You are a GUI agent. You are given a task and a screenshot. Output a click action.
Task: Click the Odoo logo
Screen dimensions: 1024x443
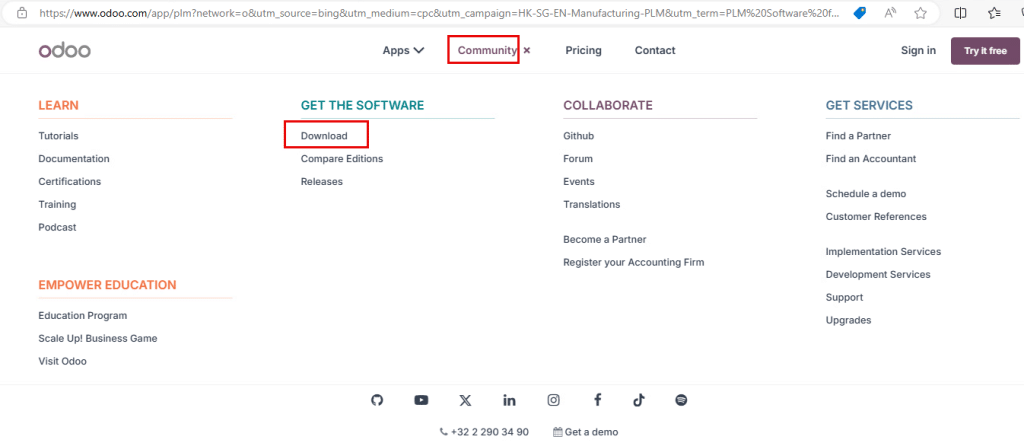[65, 50]
